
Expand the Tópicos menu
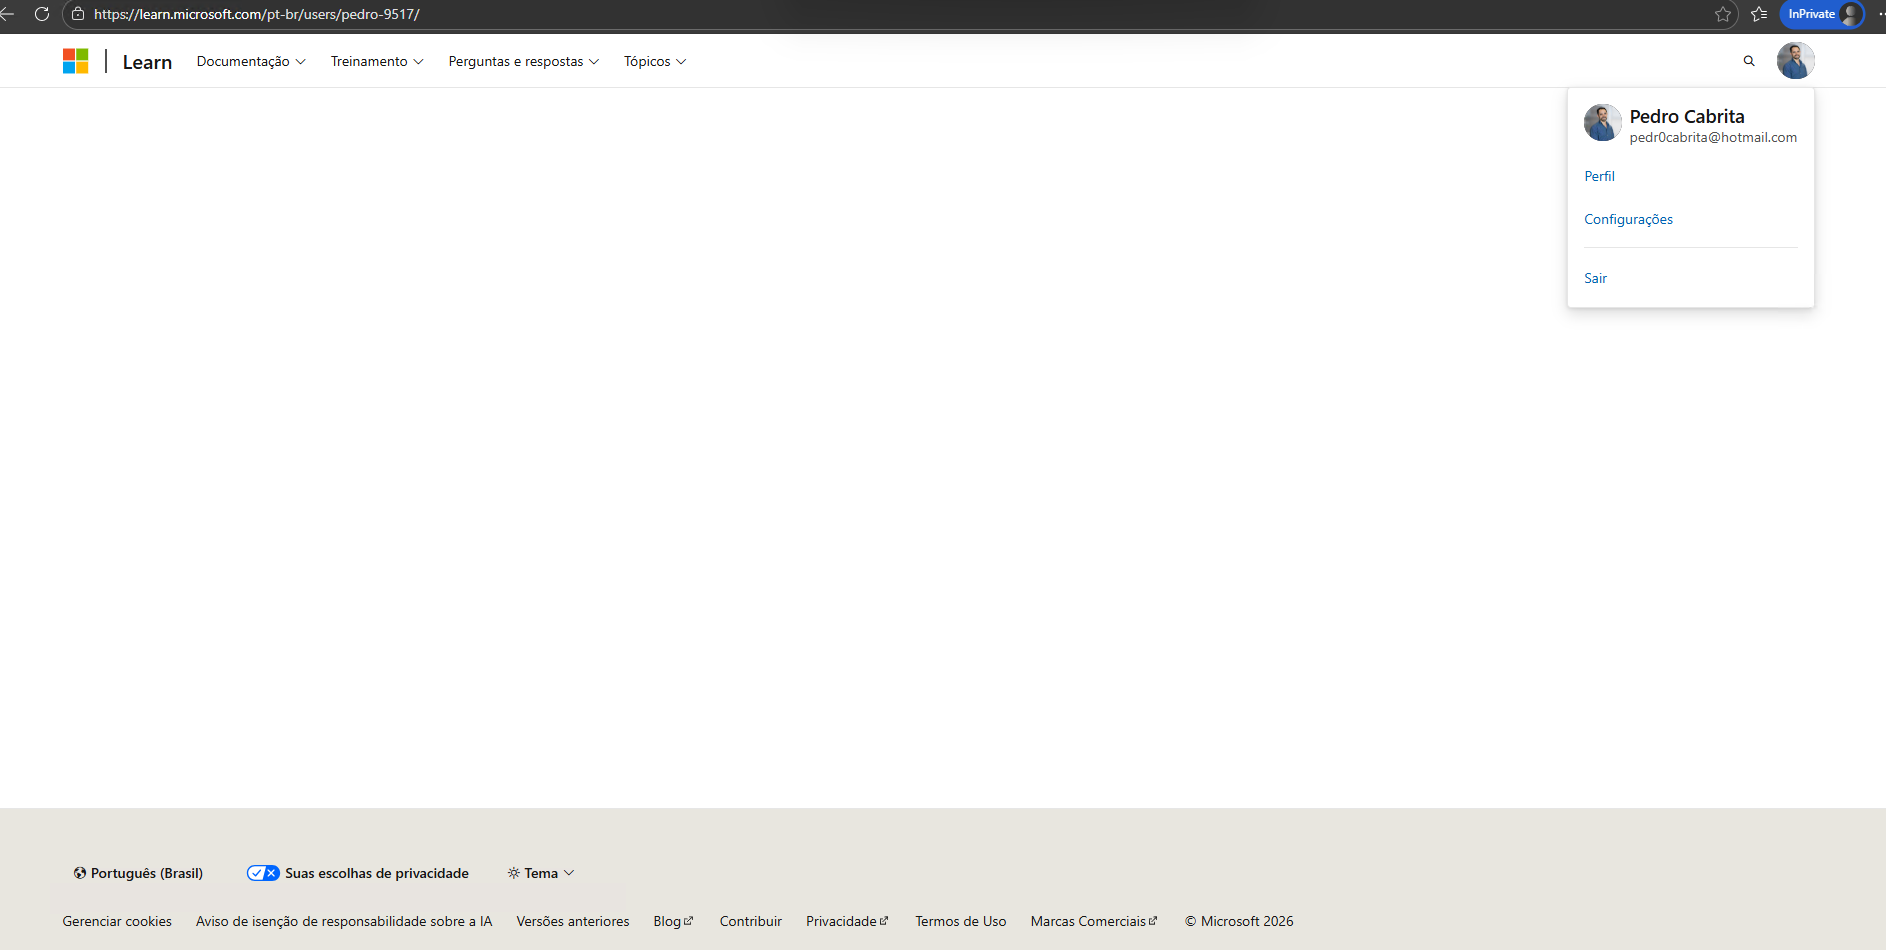click(x=655, y=61)
